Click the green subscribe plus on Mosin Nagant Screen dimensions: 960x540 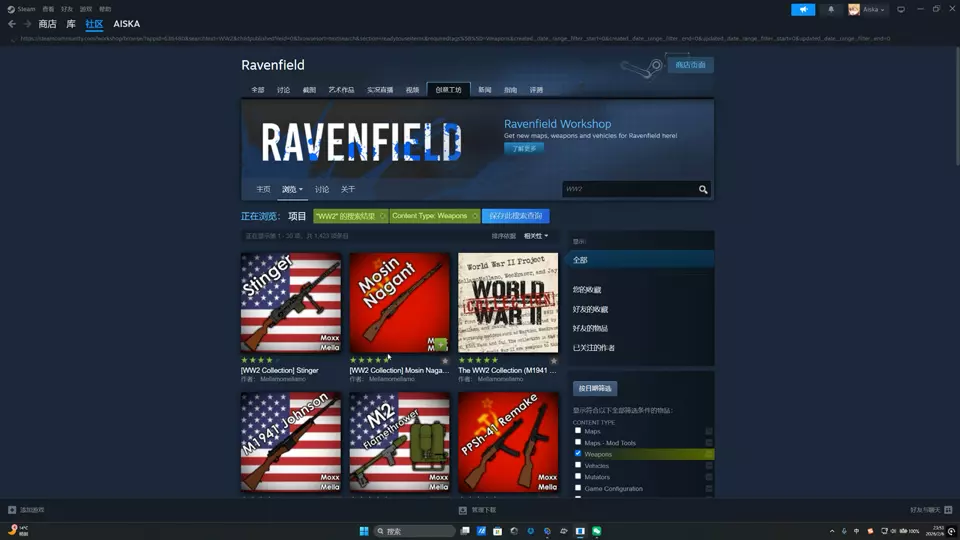pos(441,345)
